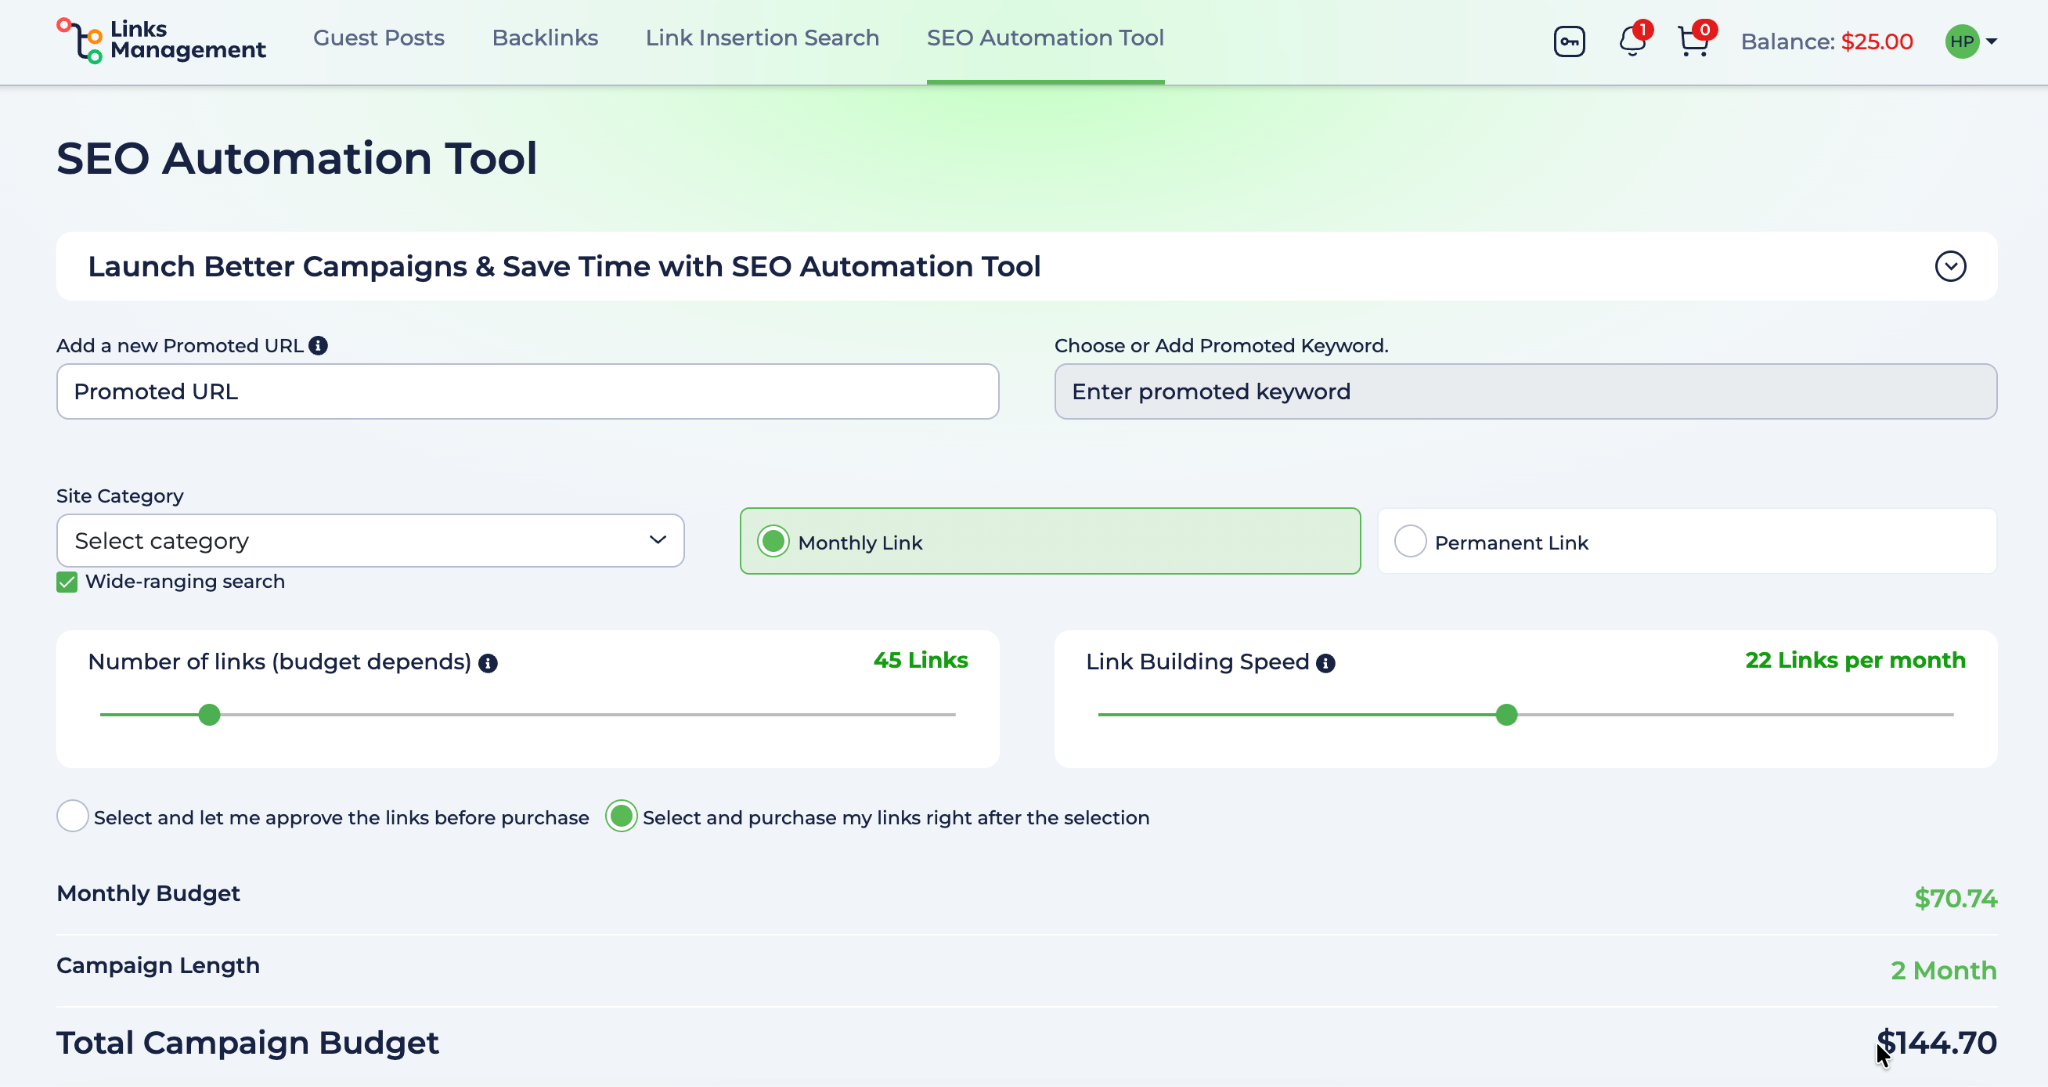Select the SEO Automation Tool tab
2048x1087 pixels.
tap(1045, 38)
